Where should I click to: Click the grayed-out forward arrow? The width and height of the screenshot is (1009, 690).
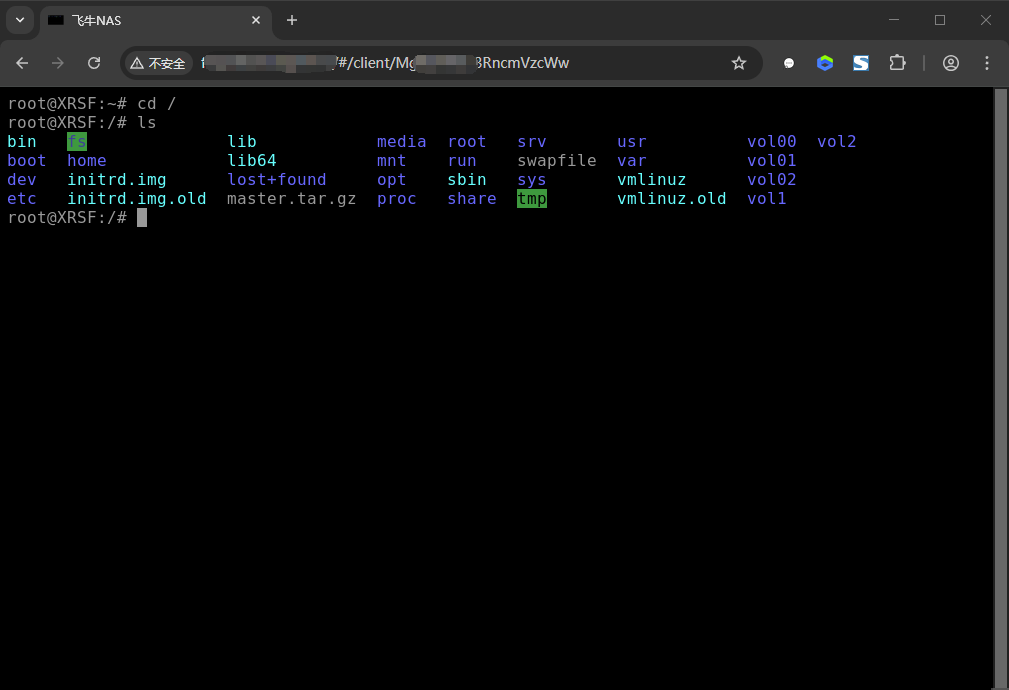58,63
